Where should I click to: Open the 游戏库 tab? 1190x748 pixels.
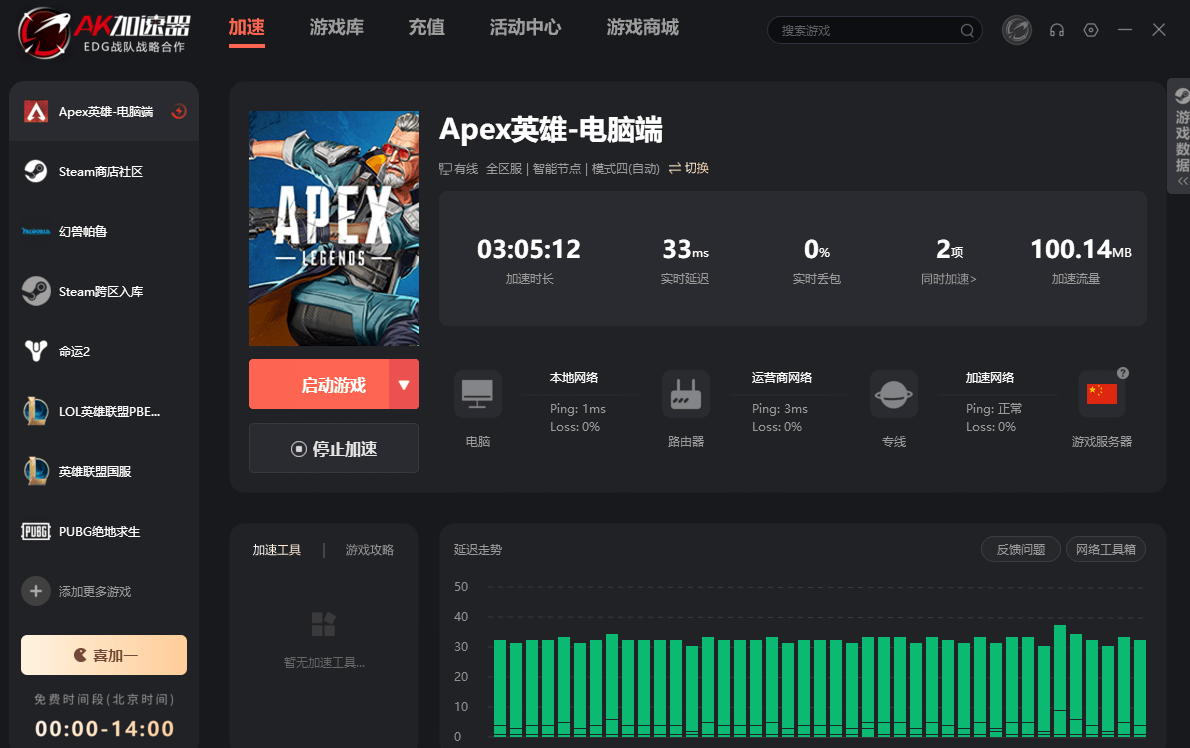(337, 27)
